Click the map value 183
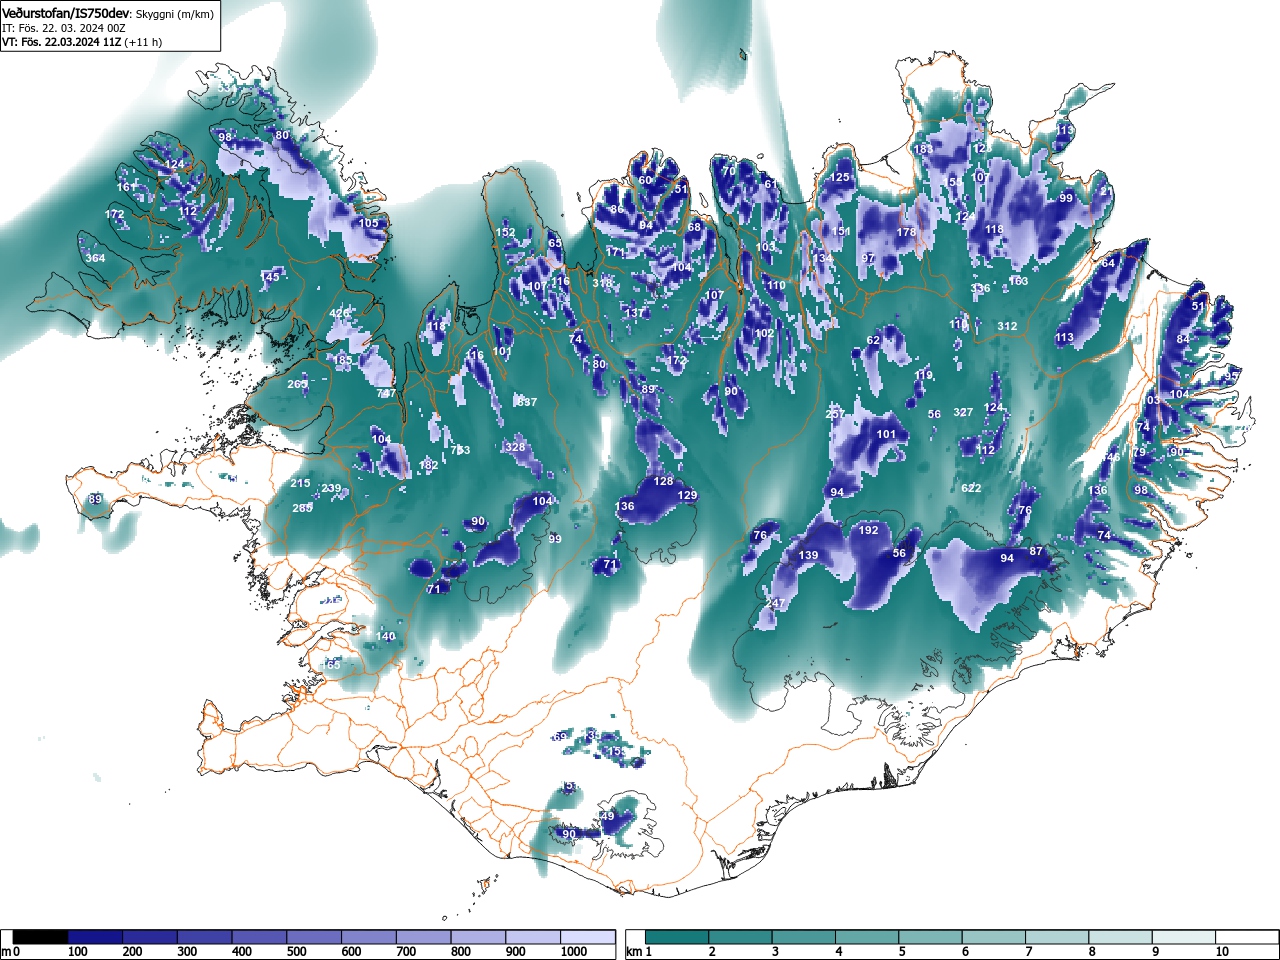Viewport: 1280px width, 960px height. click(x=923, y=149)
